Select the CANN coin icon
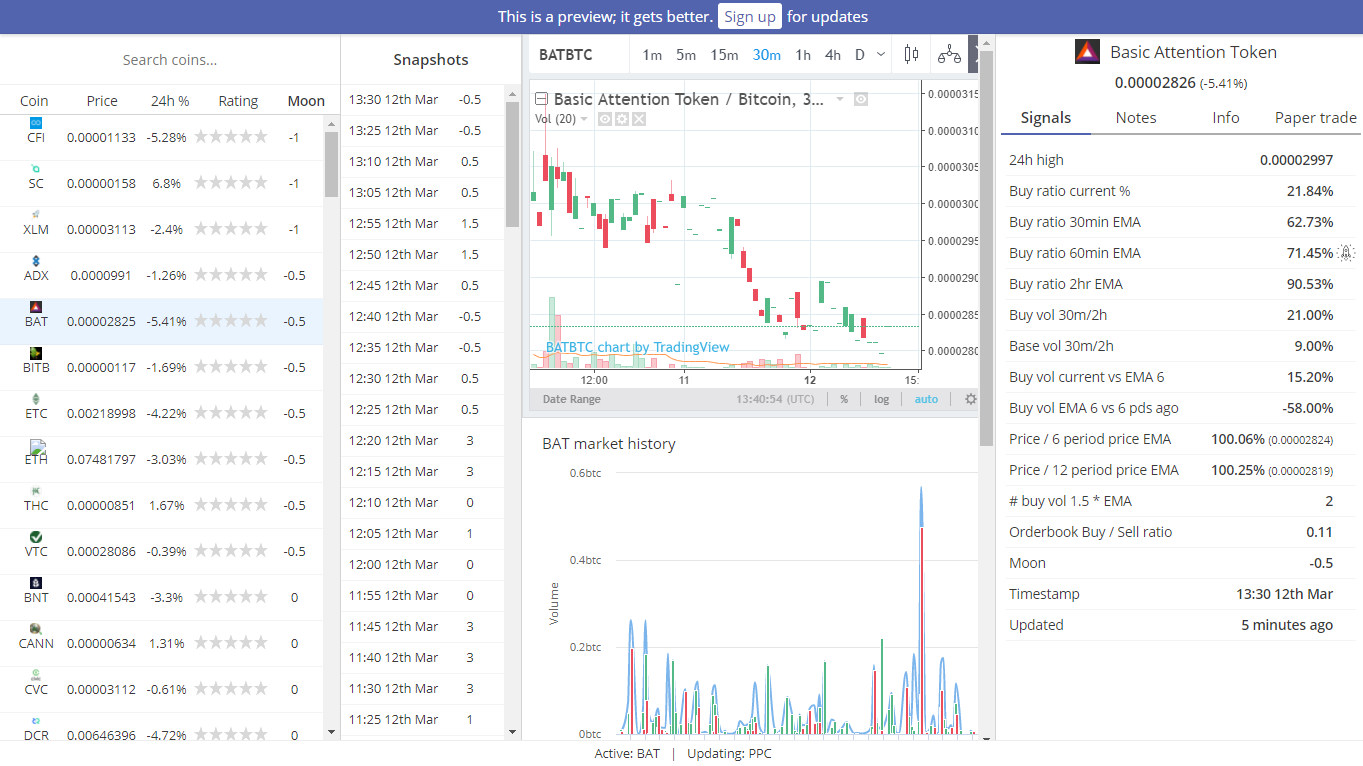The width and height of the screenshot is (1363, 766). 36,628
